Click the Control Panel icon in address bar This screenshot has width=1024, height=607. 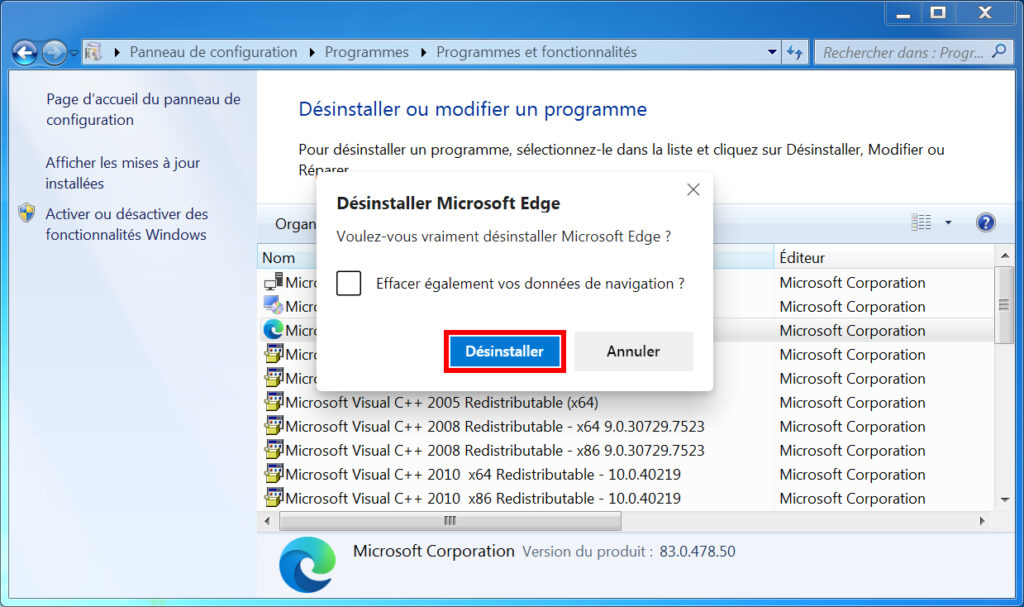click(x=93, y=52)
